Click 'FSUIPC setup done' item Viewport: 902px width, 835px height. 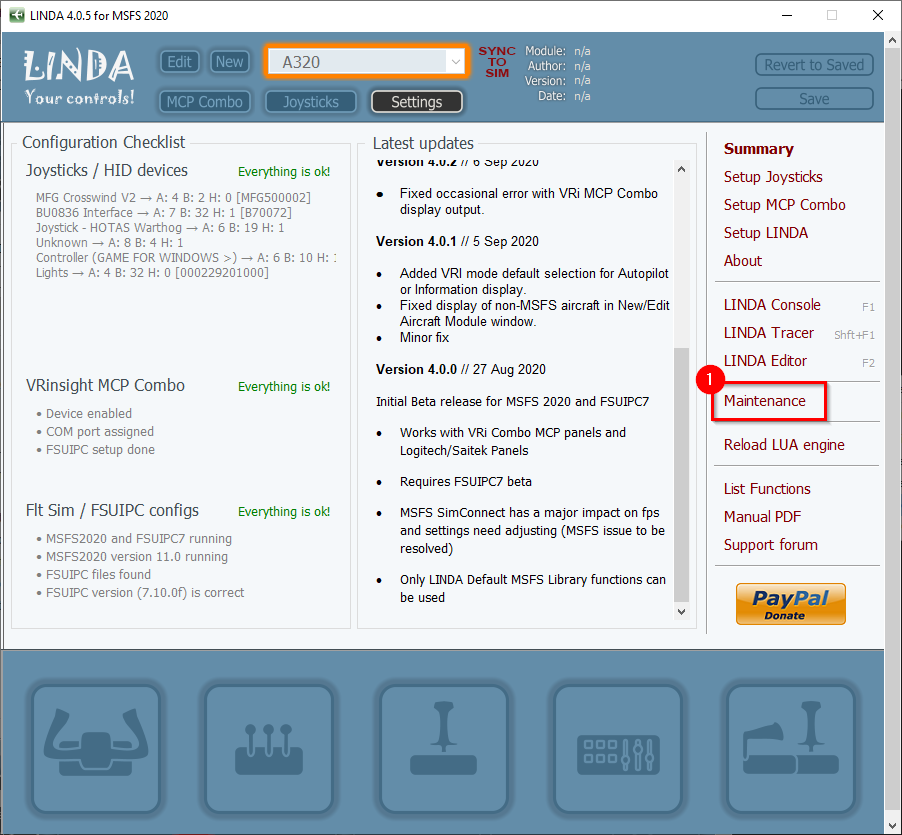(95, 450)
